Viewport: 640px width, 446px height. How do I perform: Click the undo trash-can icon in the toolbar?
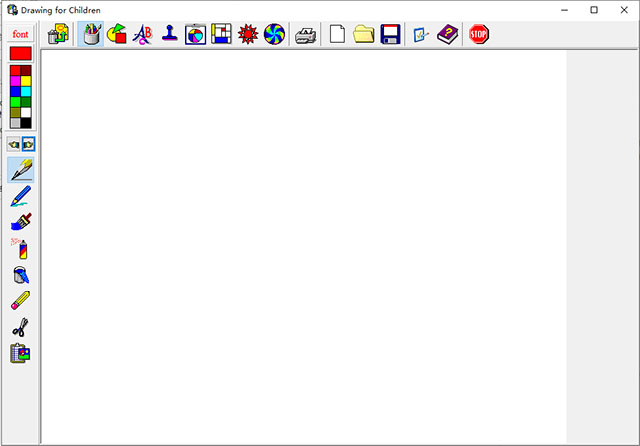[58, 34]
